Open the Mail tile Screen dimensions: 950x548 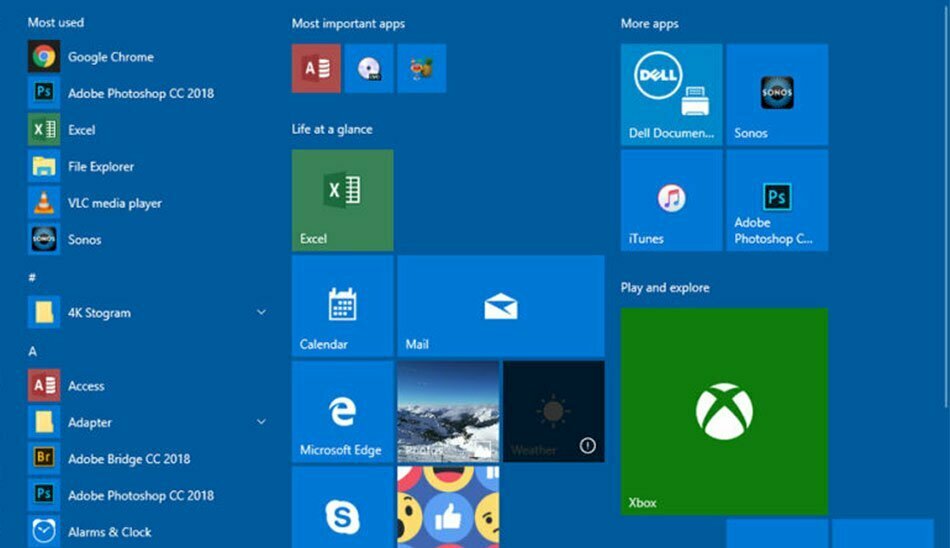click(x=500, y=306)
